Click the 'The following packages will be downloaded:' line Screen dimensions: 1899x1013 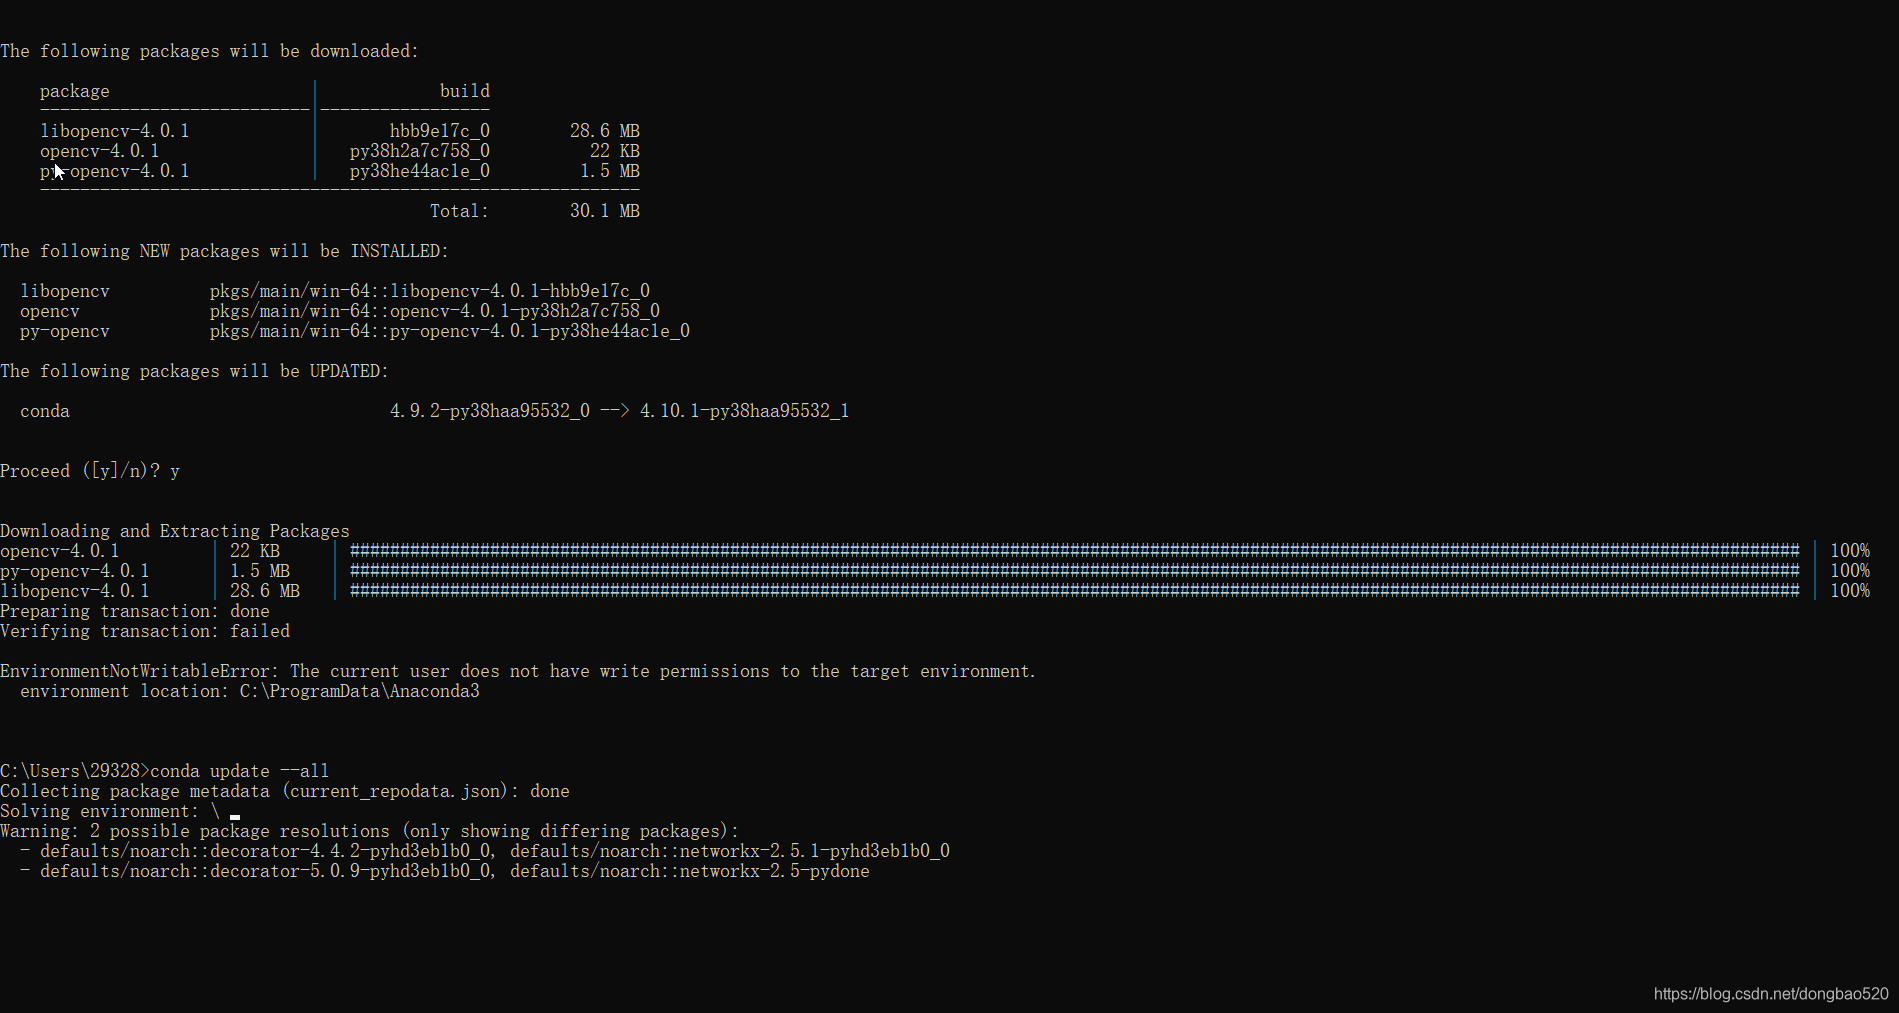210,51
